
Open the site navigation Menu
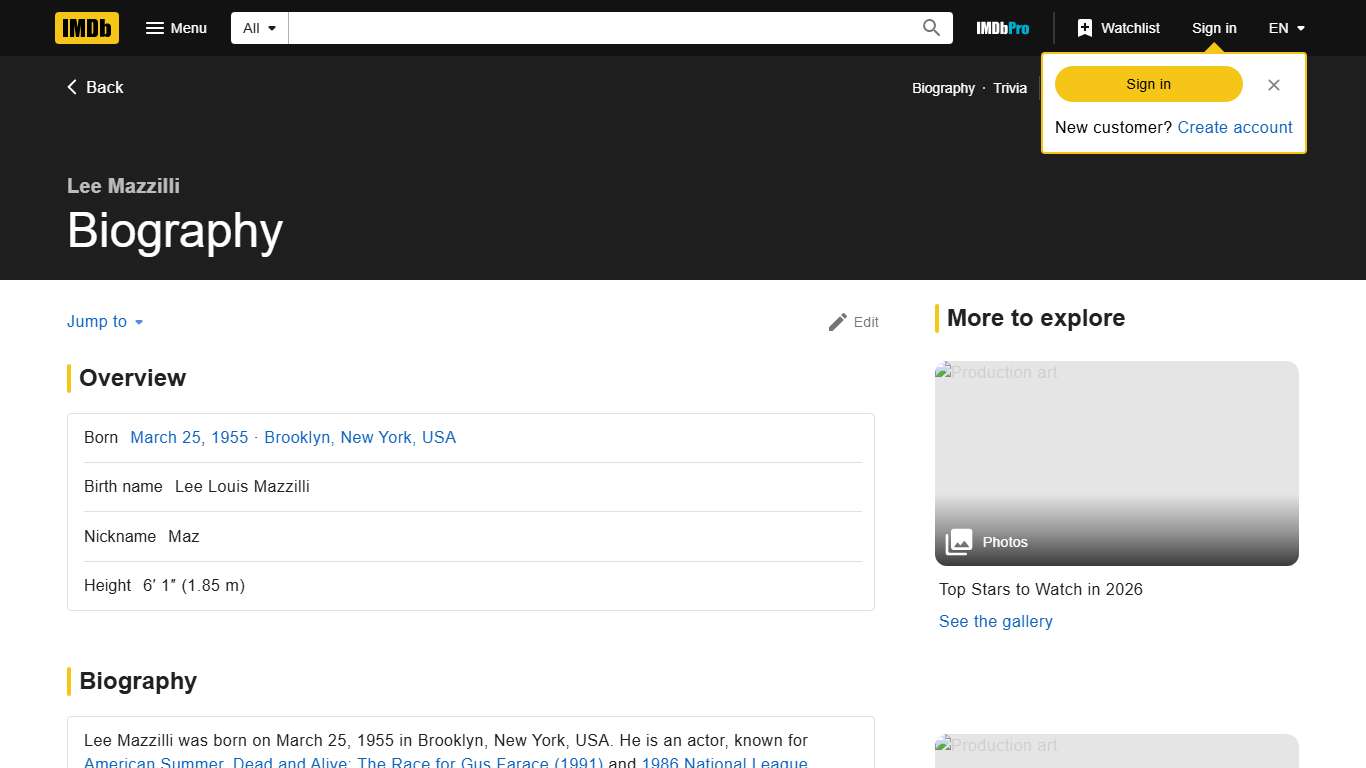176,28
